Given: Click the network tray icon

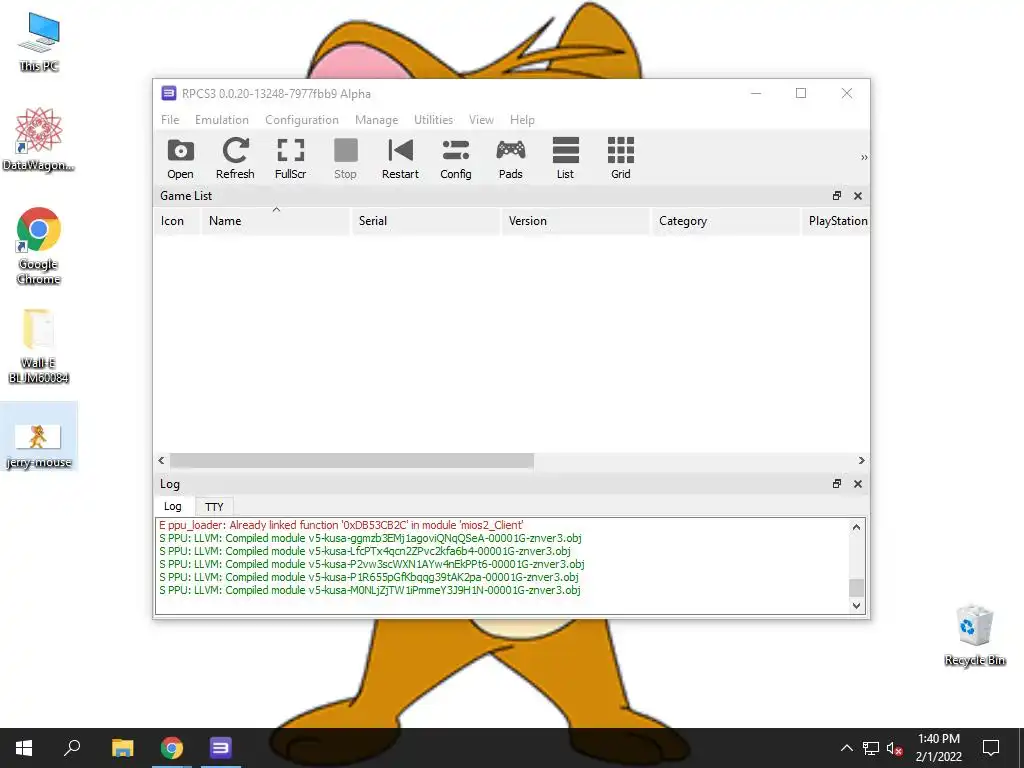Looking at the screenshot, I should point(871,748).
